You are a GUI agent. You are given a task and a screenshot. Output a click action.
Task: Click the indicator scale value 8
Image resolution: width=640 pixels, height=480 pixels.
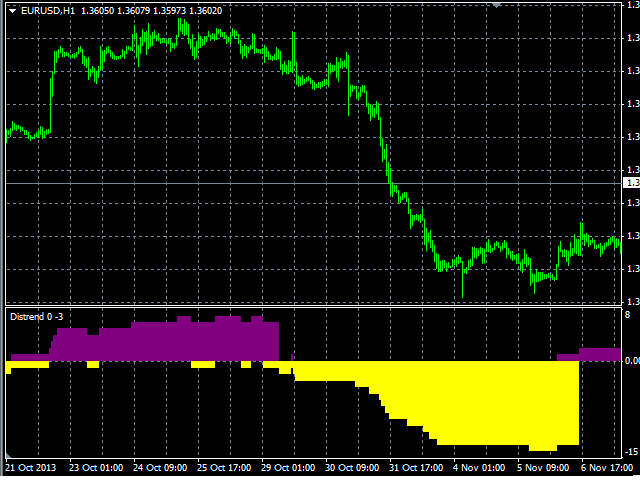point(628,315)
